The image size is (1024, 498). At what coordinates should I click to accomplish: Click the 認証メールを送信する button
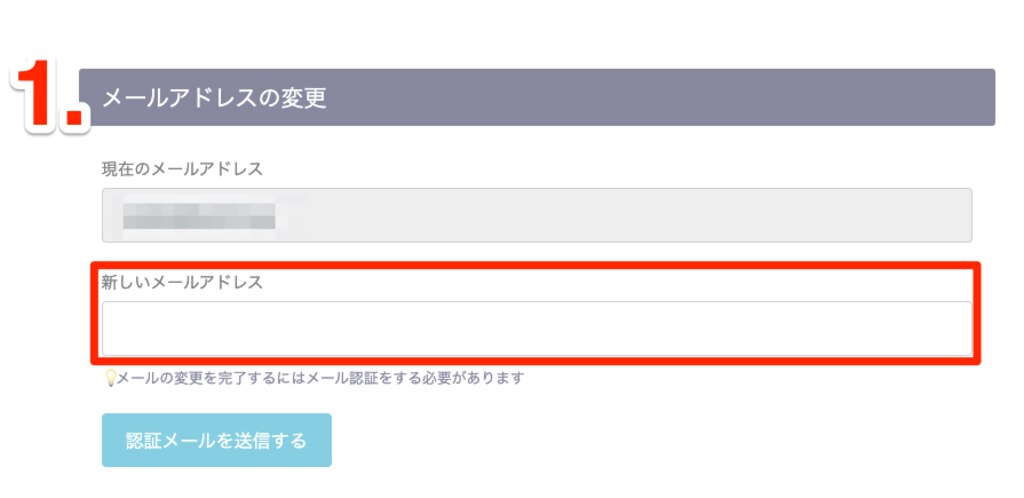pyautogui.click(x=217, y=441)
